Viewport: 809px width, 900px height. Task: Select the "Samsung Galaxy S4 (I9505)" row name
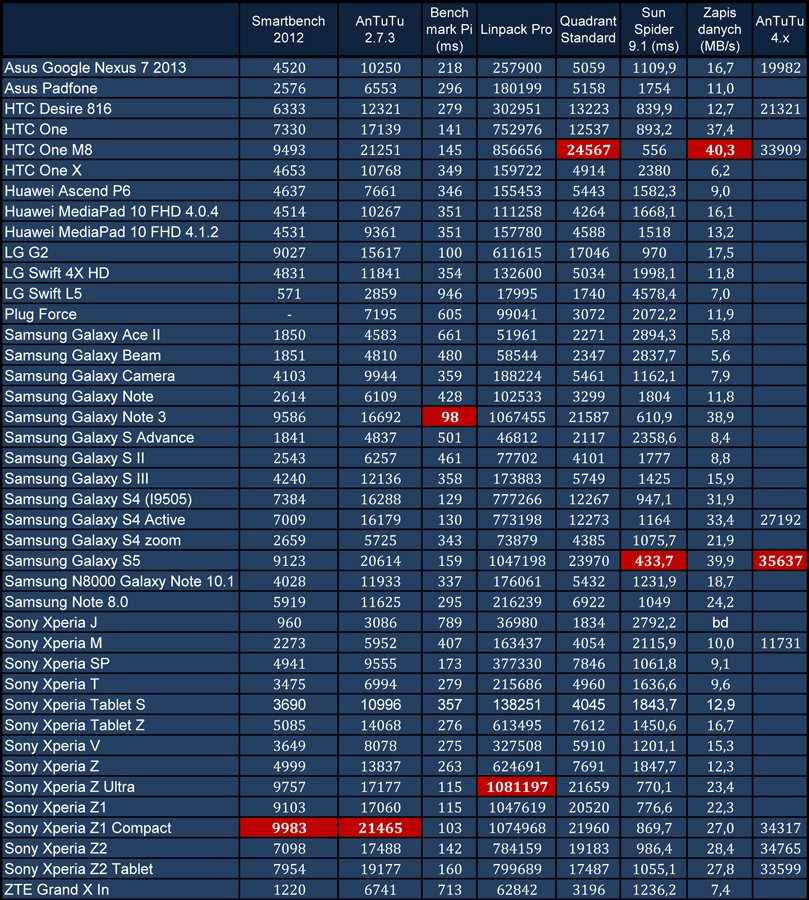(x=98, y=499)
